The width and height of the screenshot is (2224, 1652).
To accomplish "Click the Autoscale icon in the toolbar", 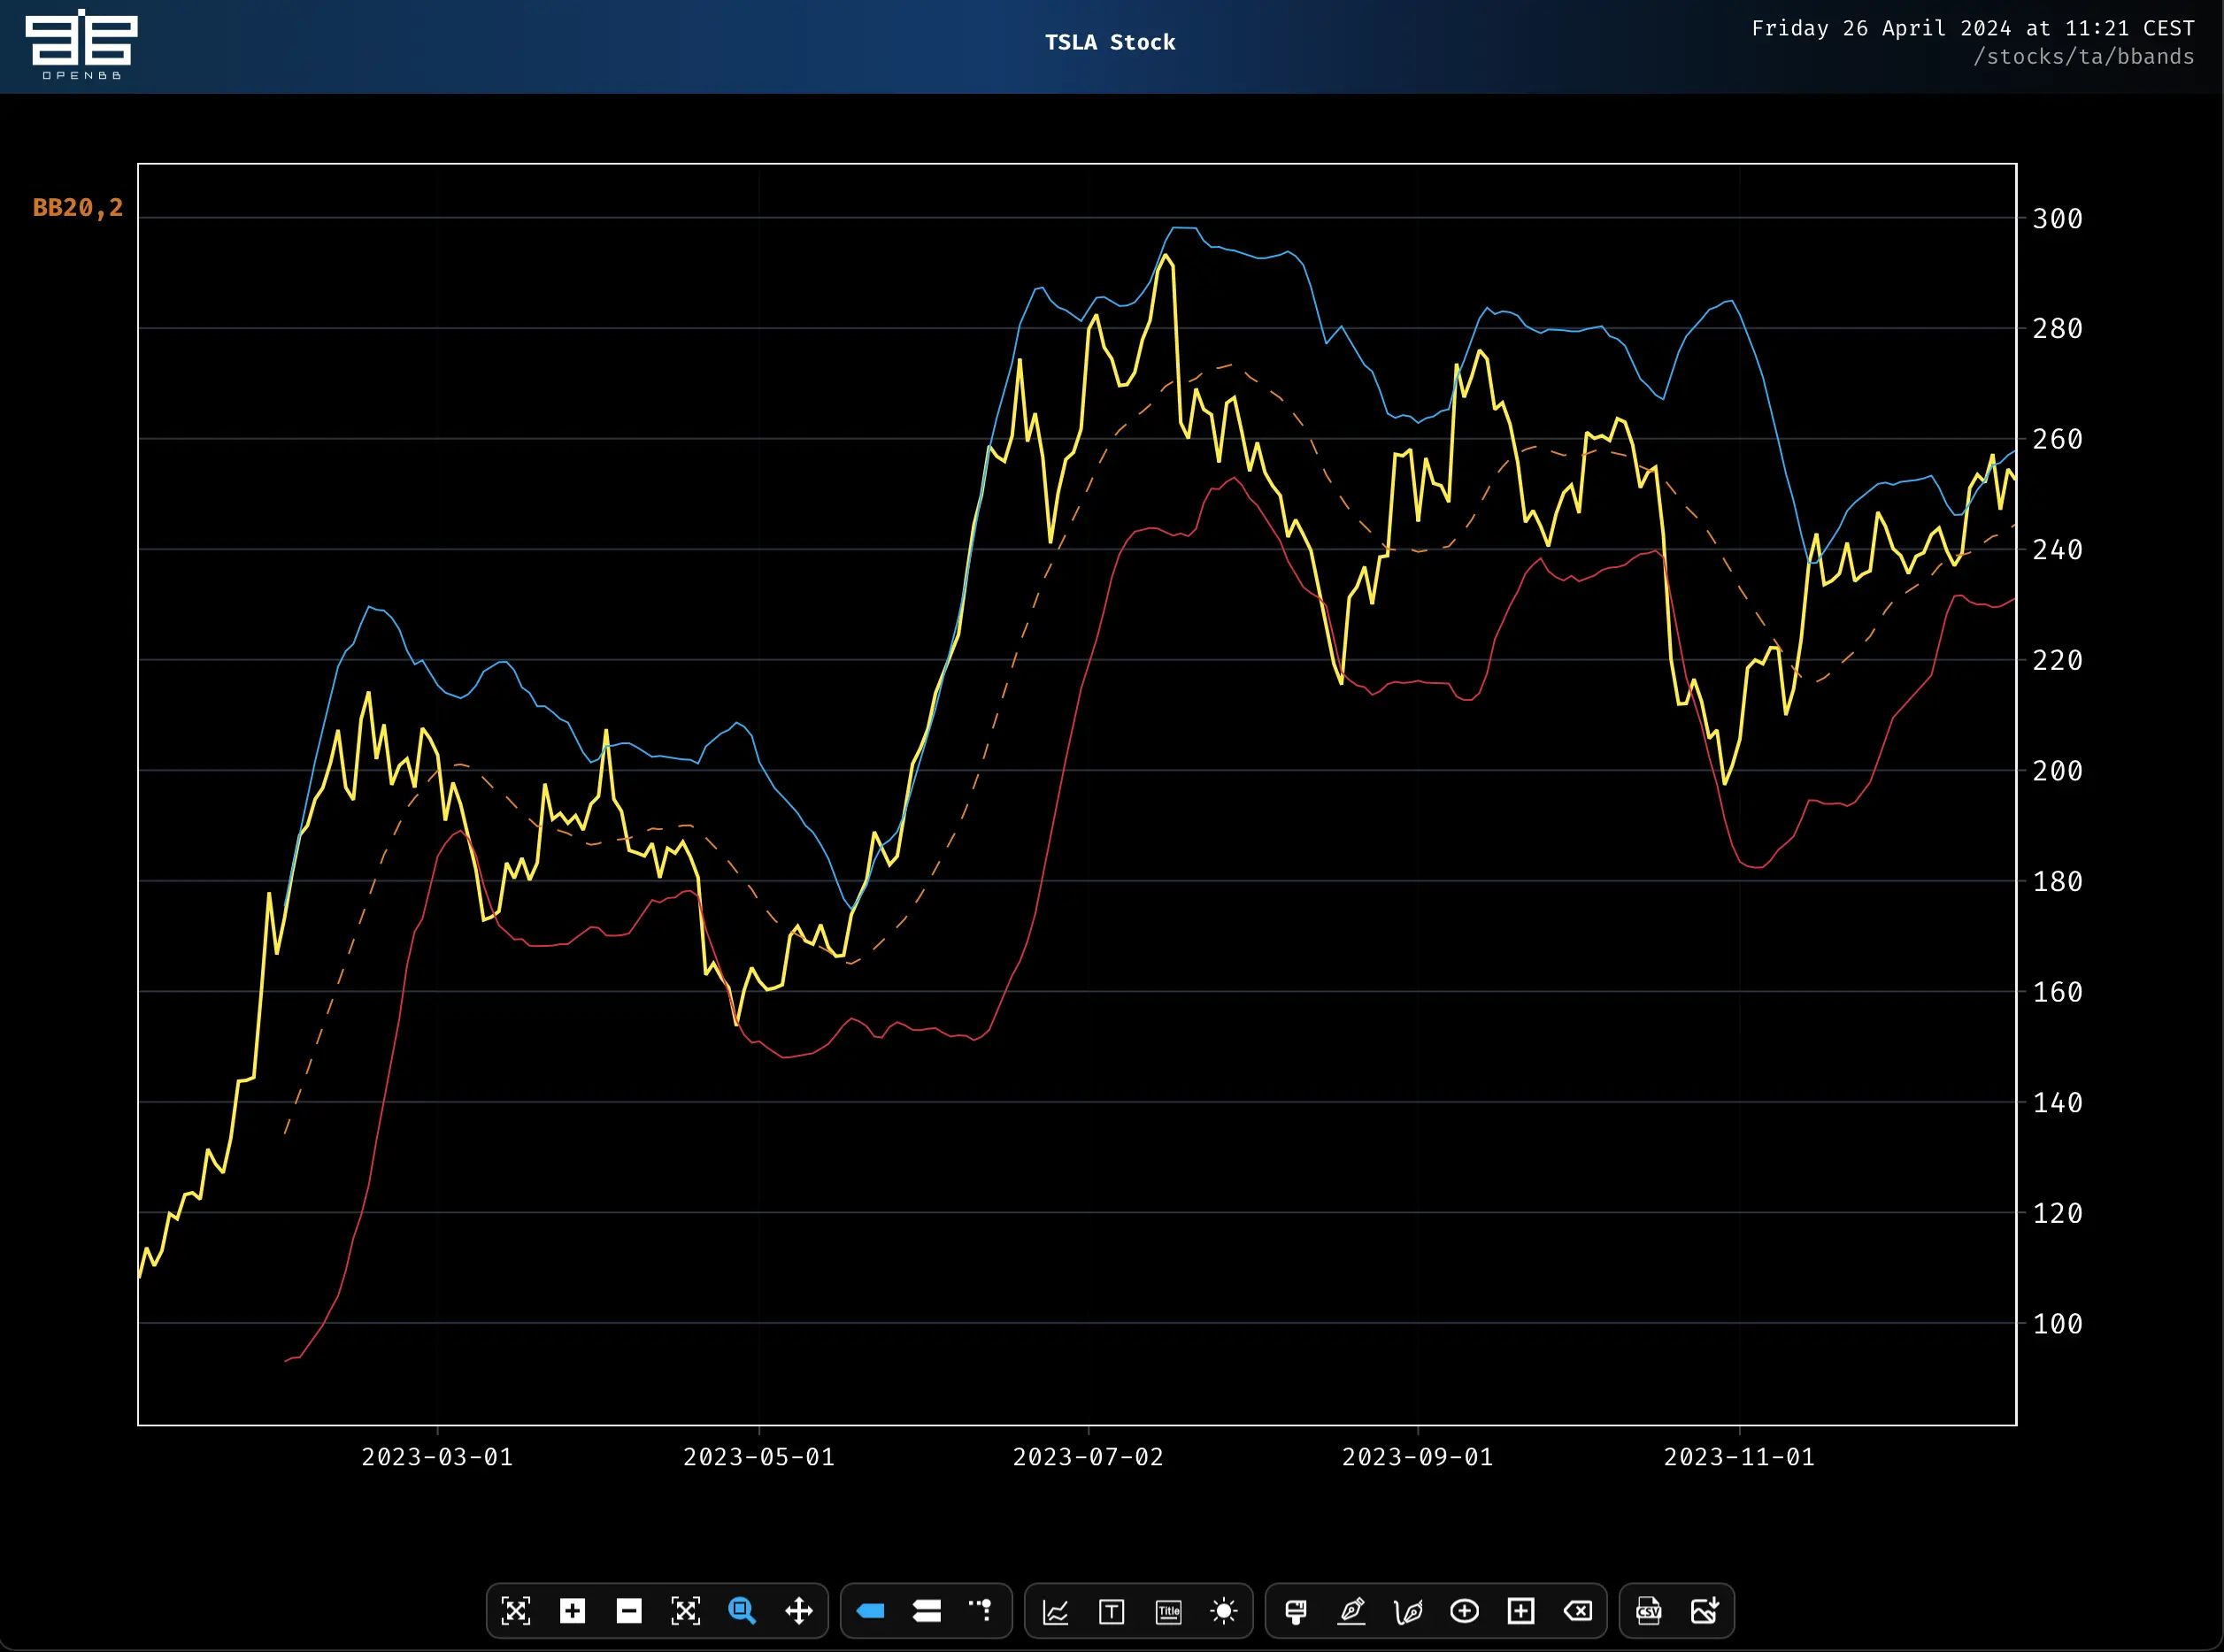I will (515, 1611).
